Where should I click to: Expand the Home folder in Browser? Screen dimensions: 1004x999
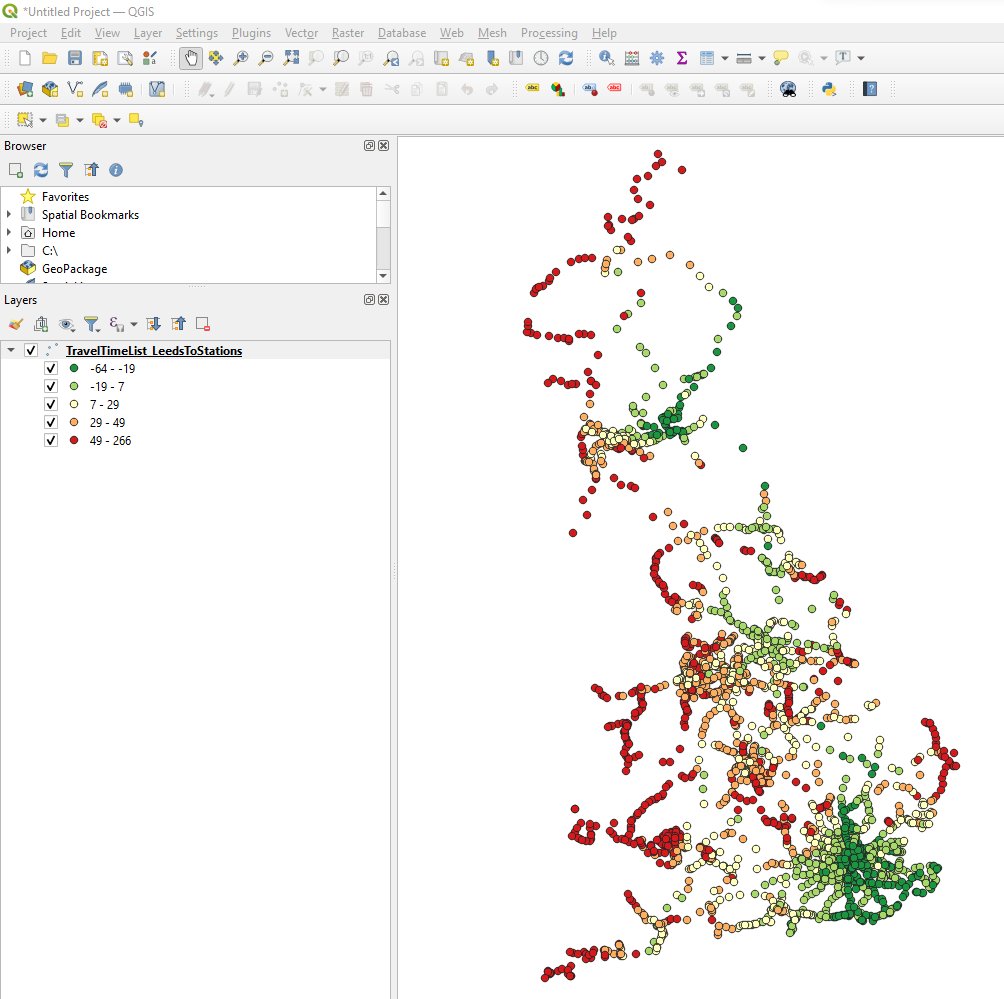click(10, 232)
